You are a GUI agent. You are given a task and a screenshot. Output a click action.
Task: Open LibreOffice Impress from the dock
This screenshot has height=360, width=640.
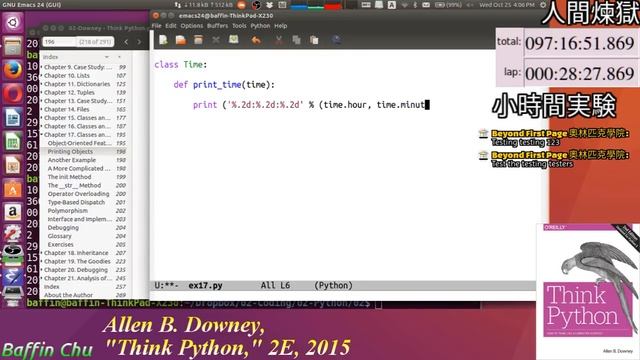(x=13, y=165)
